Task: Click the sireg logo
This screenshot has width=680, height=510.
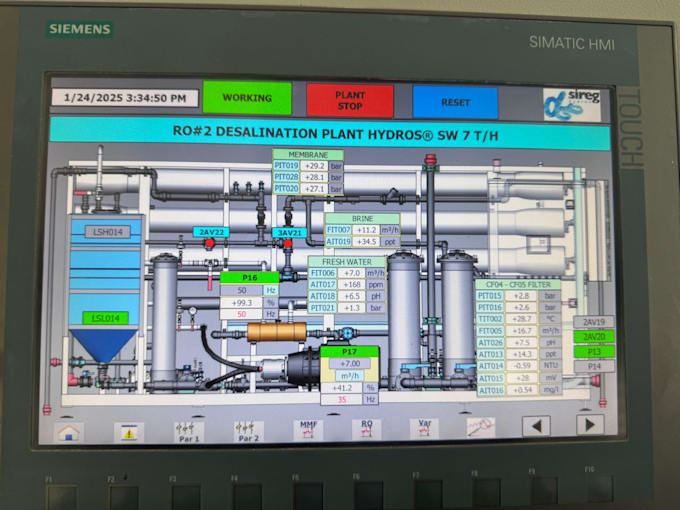Action: (572, 105)
